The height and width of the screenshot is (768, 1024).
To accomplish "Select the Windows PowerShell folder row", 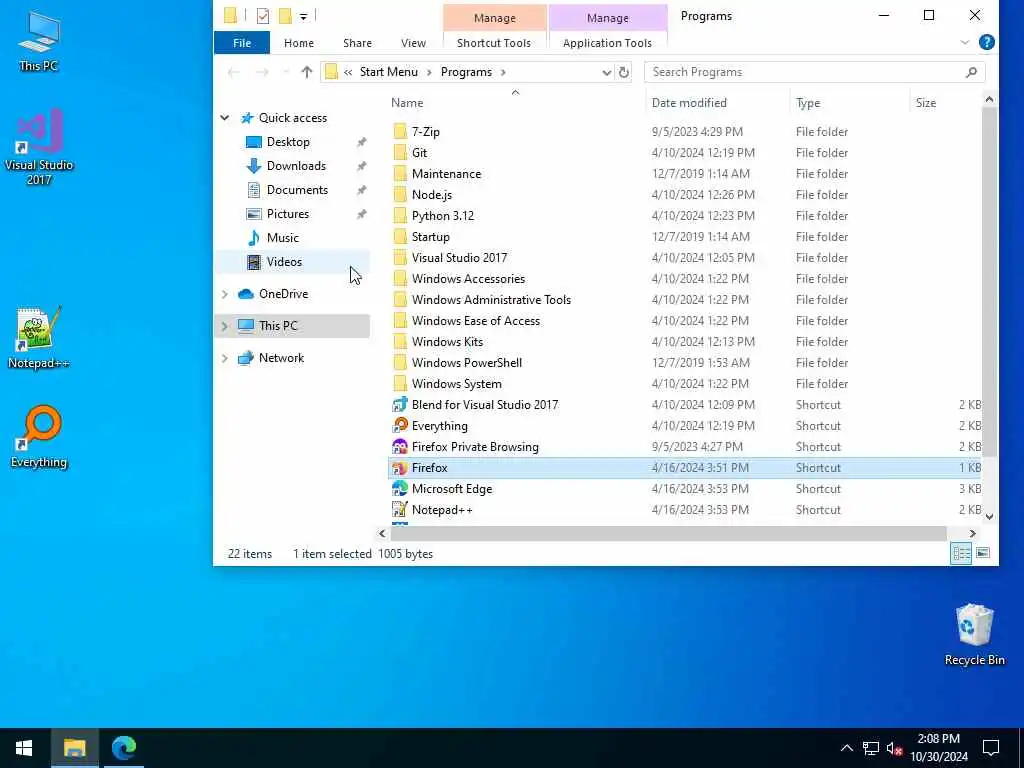I will click(686, 362).
